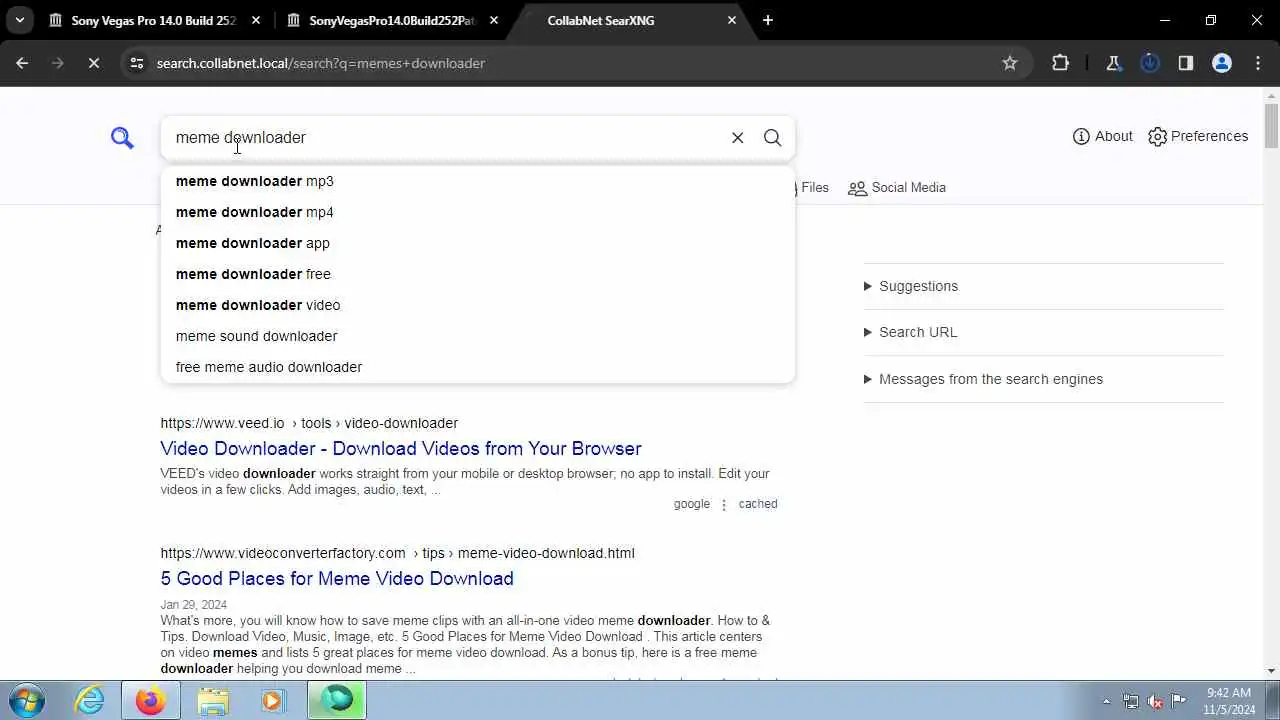The height and width of the screenshot is (720, 1280).
Task: Open Windows Media Player taskbar icon
Action: coord(273,700)
